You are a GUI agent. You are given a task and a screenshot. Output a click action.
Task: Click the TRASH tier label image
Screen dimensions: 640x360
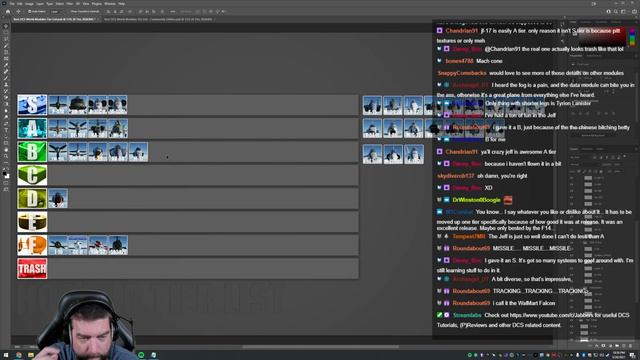[32, 269]
